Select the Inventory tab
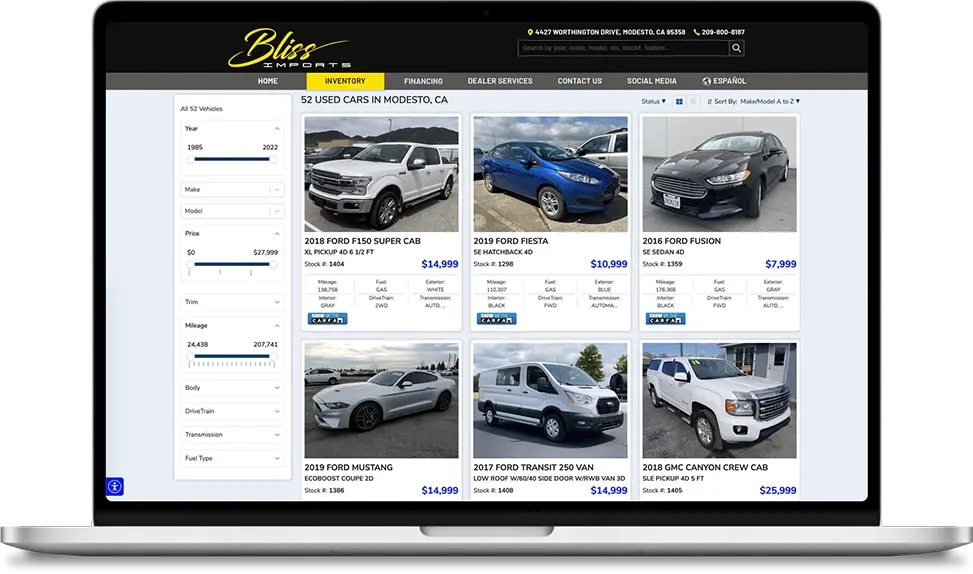The height and width of the screenshot is (574, 973). 345,81
